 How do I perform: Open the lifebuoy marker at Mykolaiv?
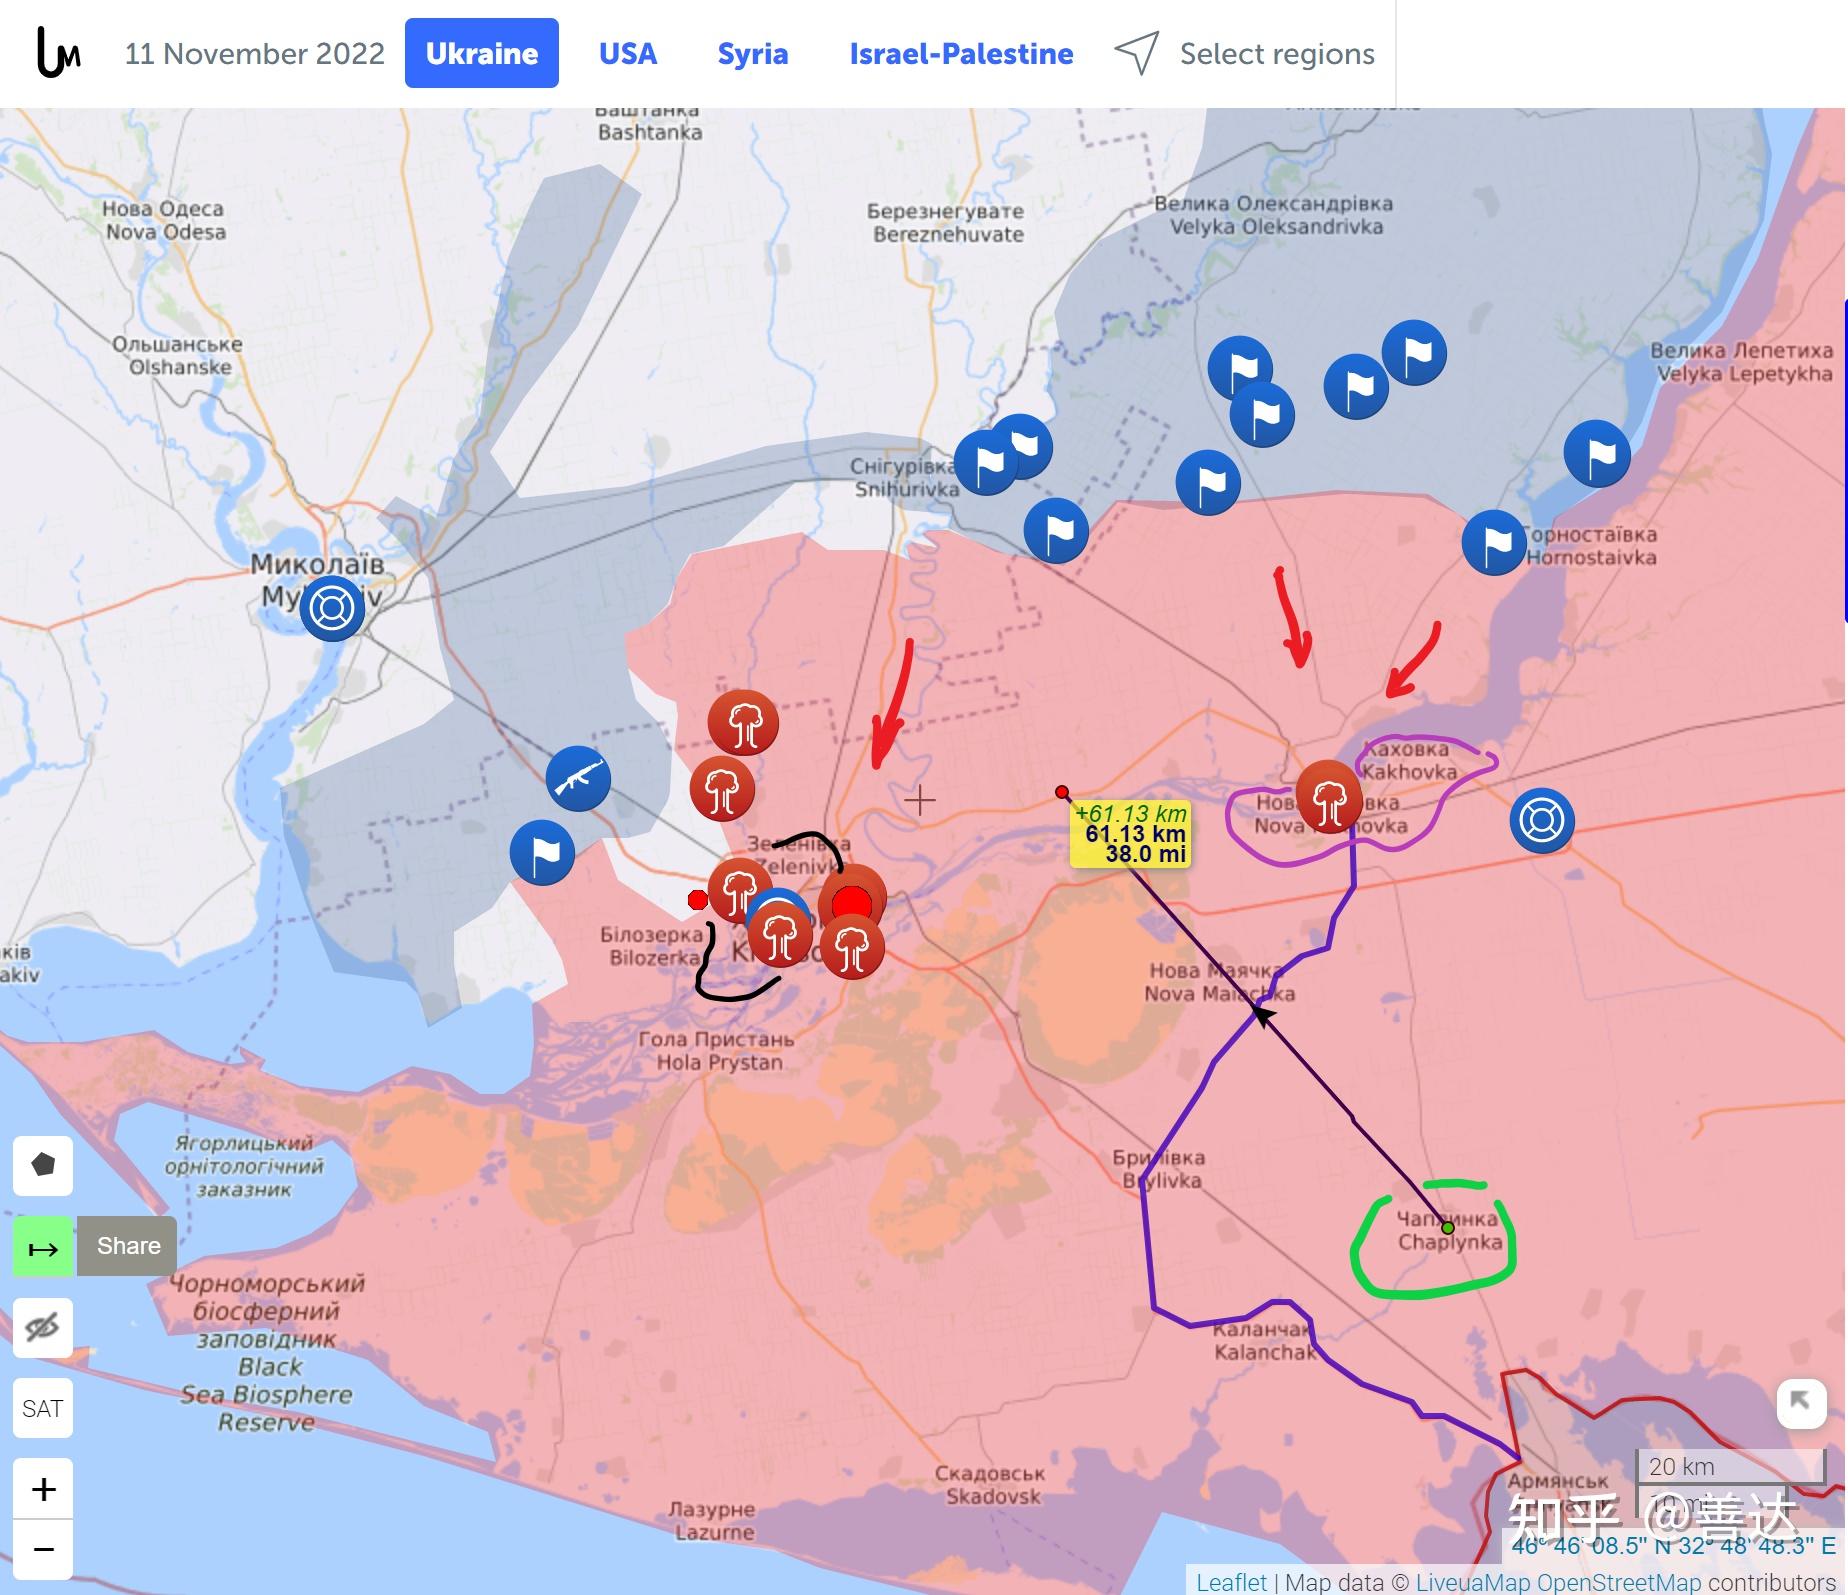coord(332,608)
